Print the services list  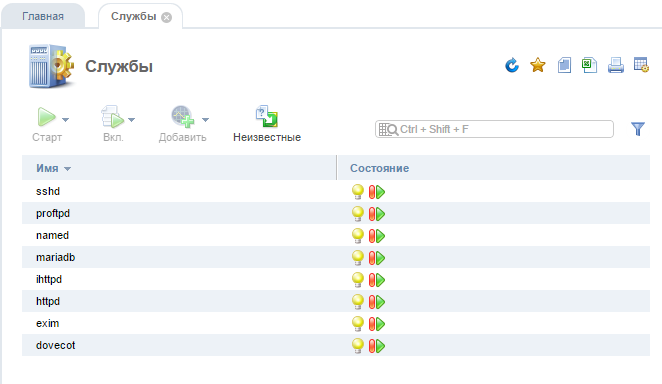click(616, 65)
